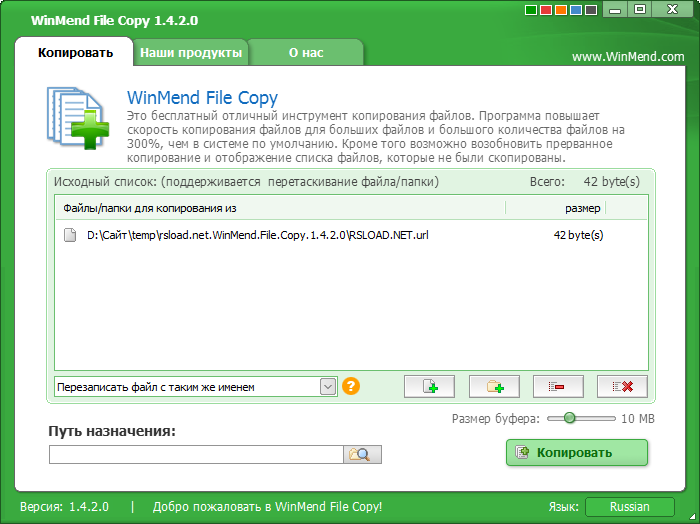Open the Russian language selector

tap(629, 507)
